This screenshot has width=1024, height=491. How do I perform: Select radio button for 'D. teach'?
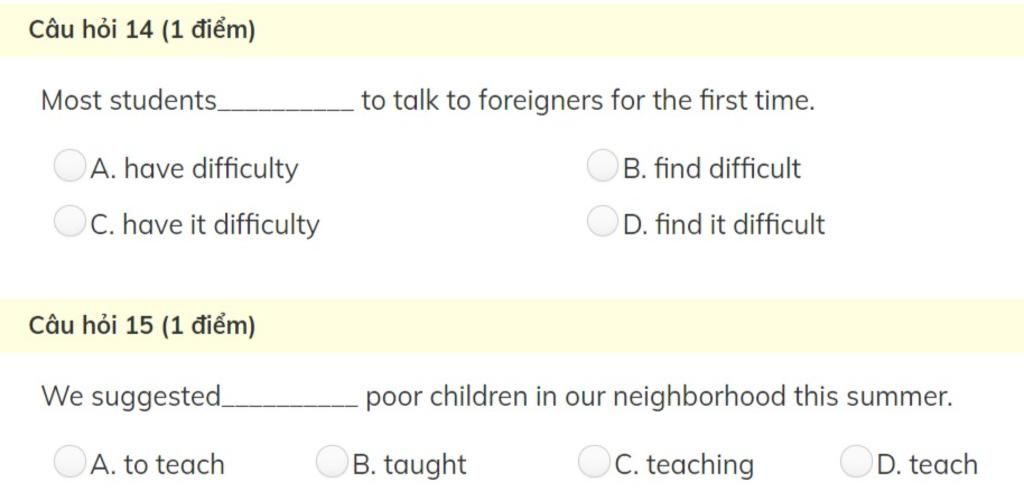coord(856,462)
